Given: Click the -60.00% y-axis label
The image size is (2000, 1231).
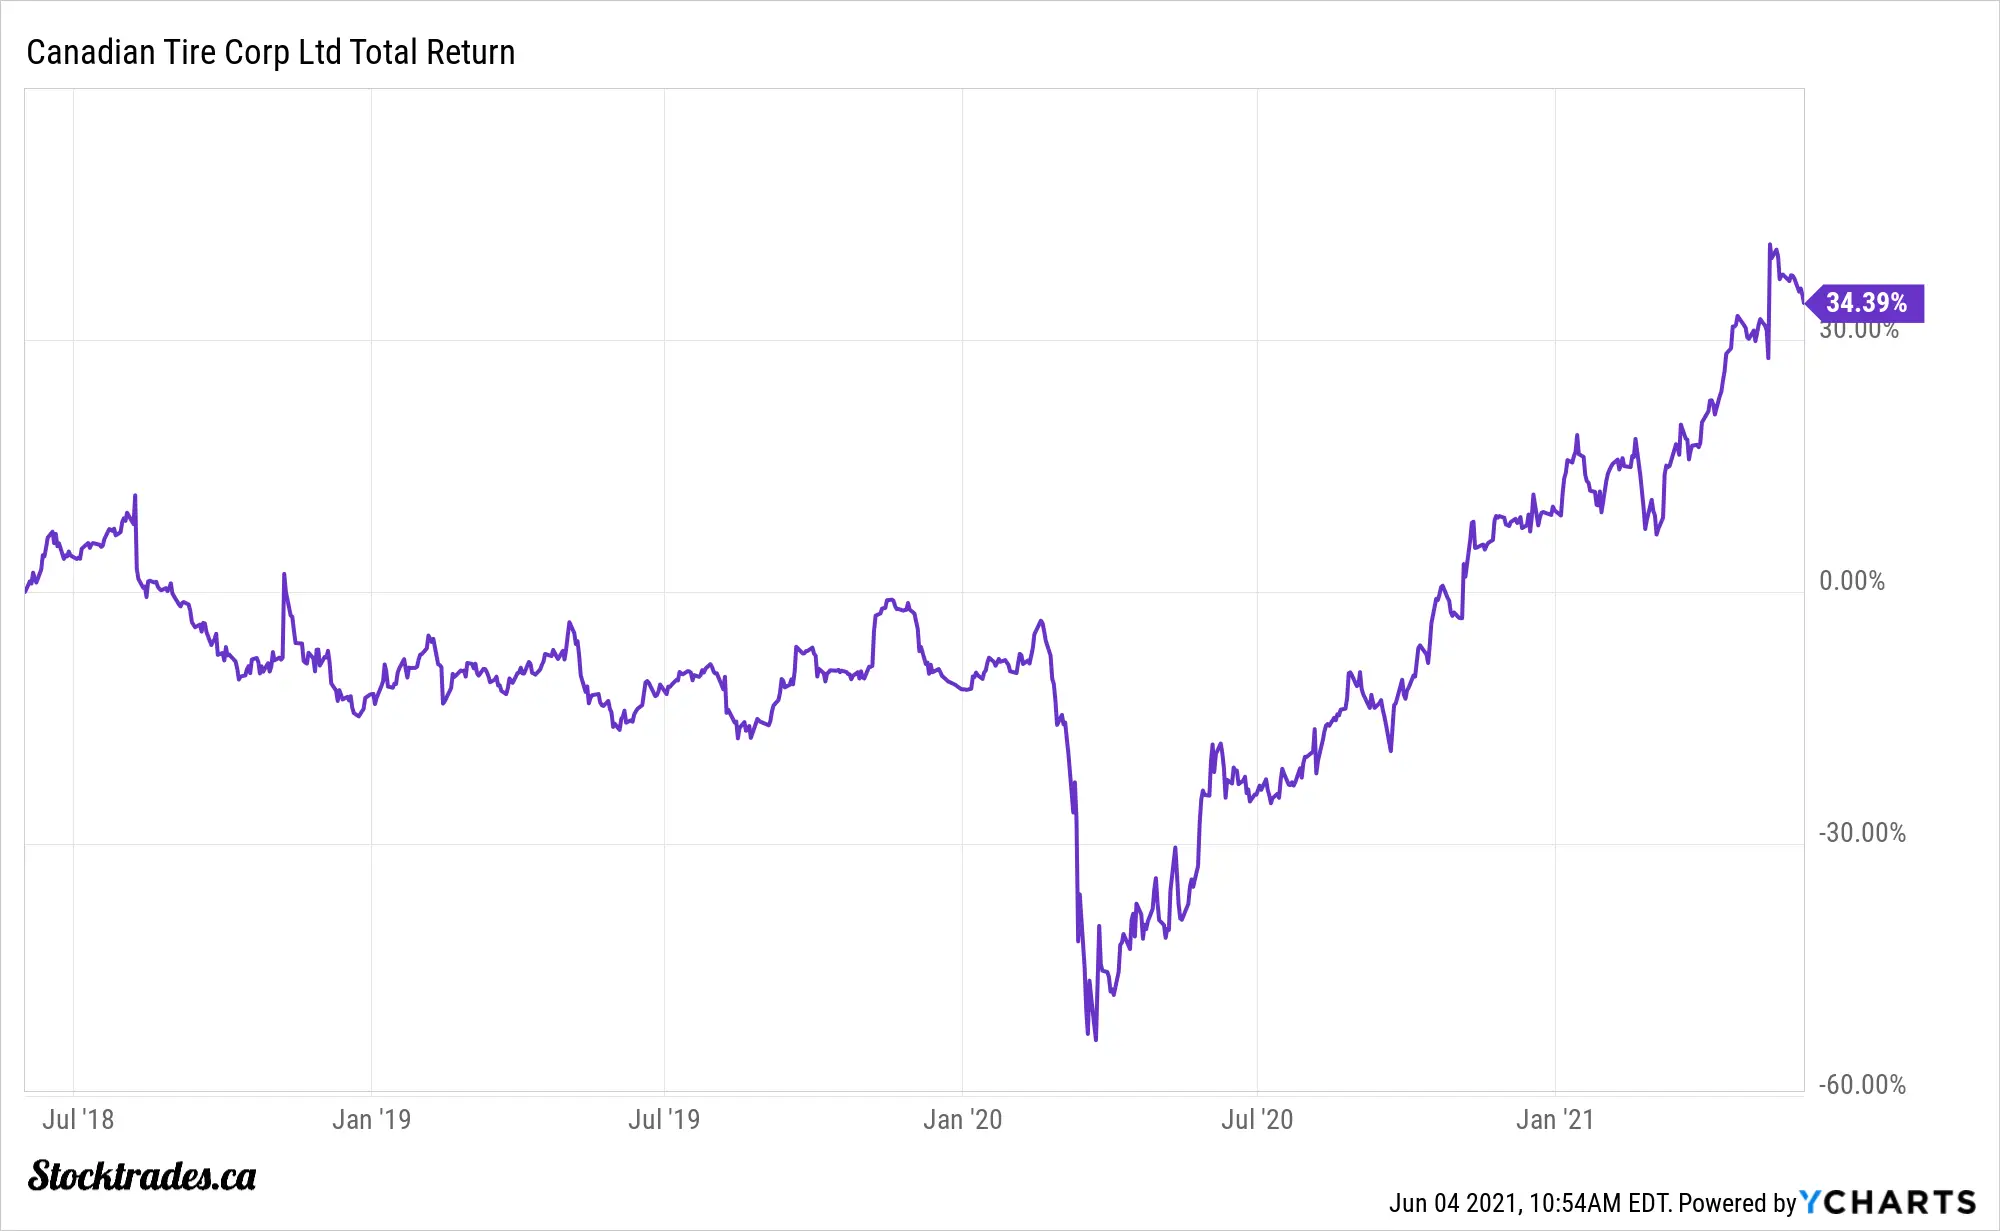Looking at the screenshot, I should pyautogui.click(x=1862, y=1085).
